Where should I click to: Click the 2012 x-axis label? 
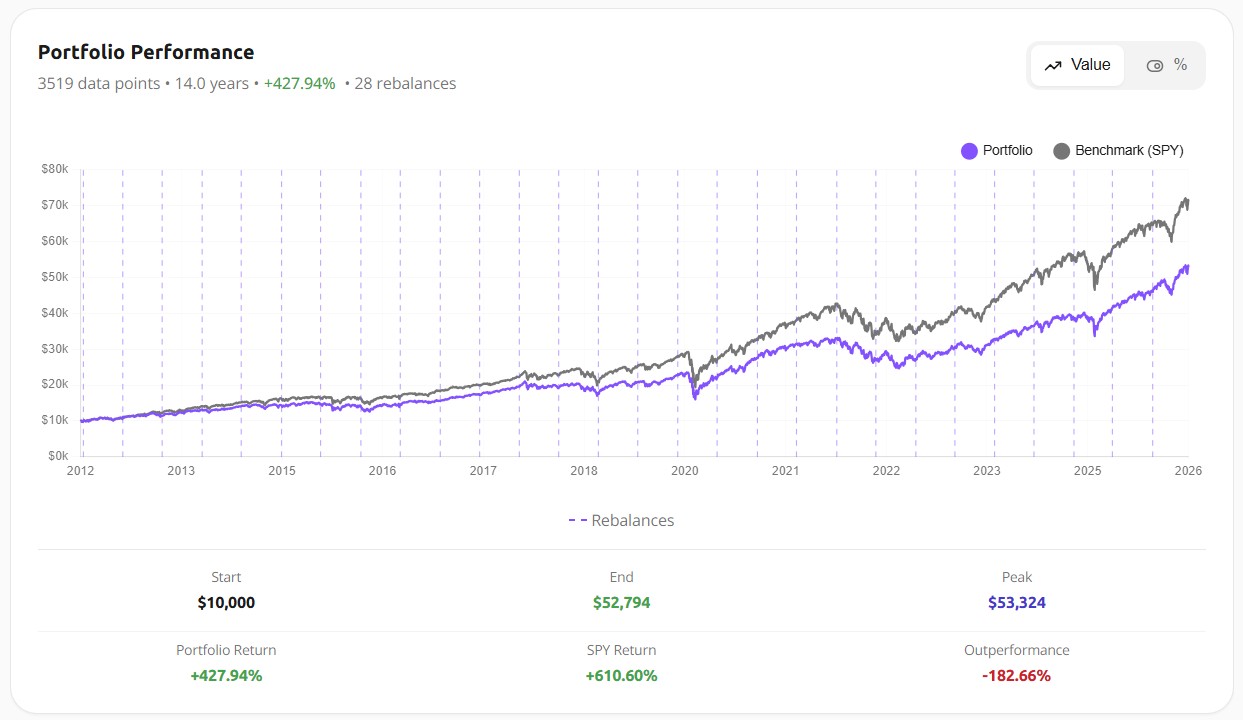point(82,470)
